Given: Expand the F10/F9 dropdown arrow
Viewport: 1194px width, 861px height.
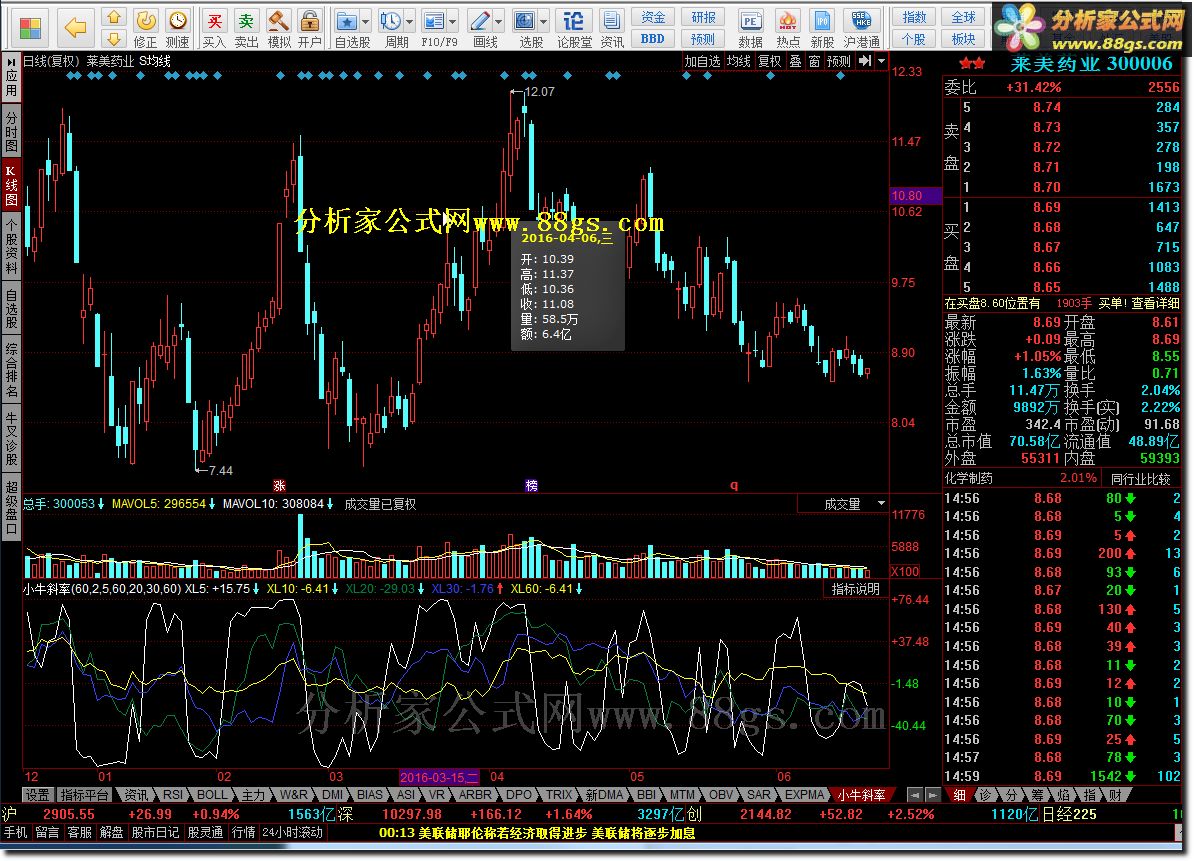Looking at the screenshot, I should [453, 21].
